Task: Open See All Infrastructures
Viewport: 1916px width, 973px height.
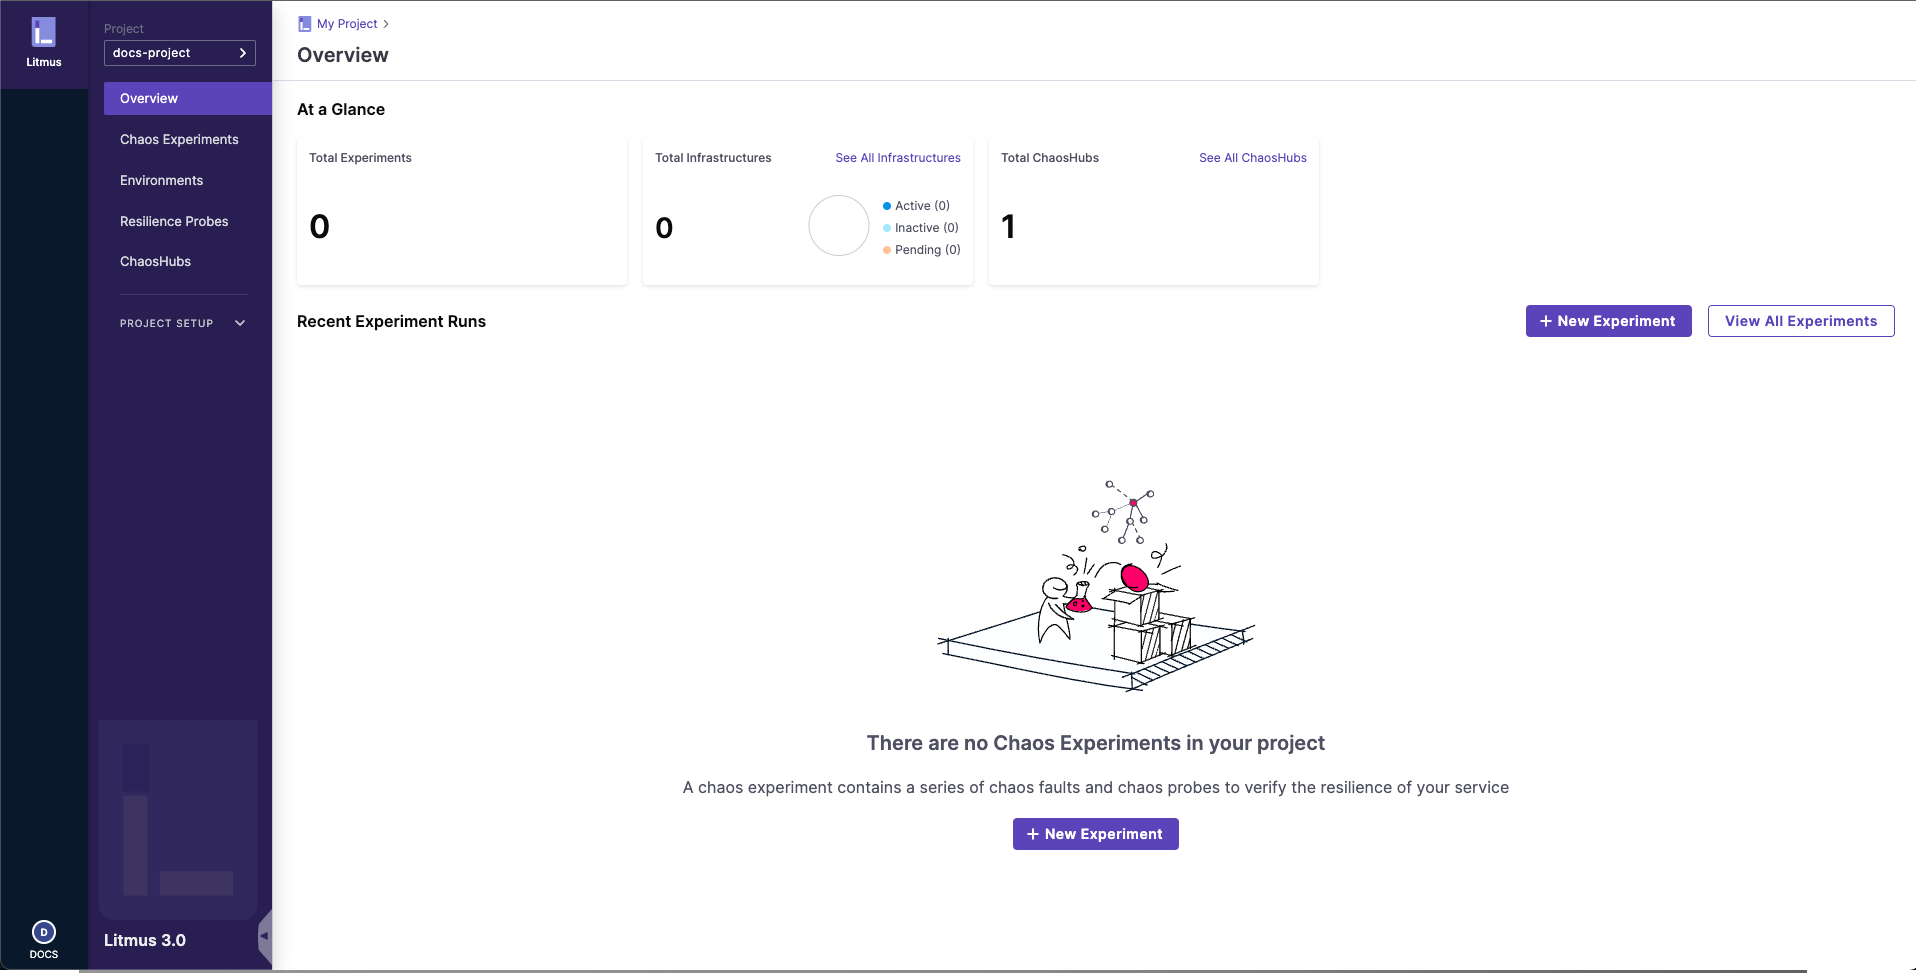Action: click(x=897, y=157)
